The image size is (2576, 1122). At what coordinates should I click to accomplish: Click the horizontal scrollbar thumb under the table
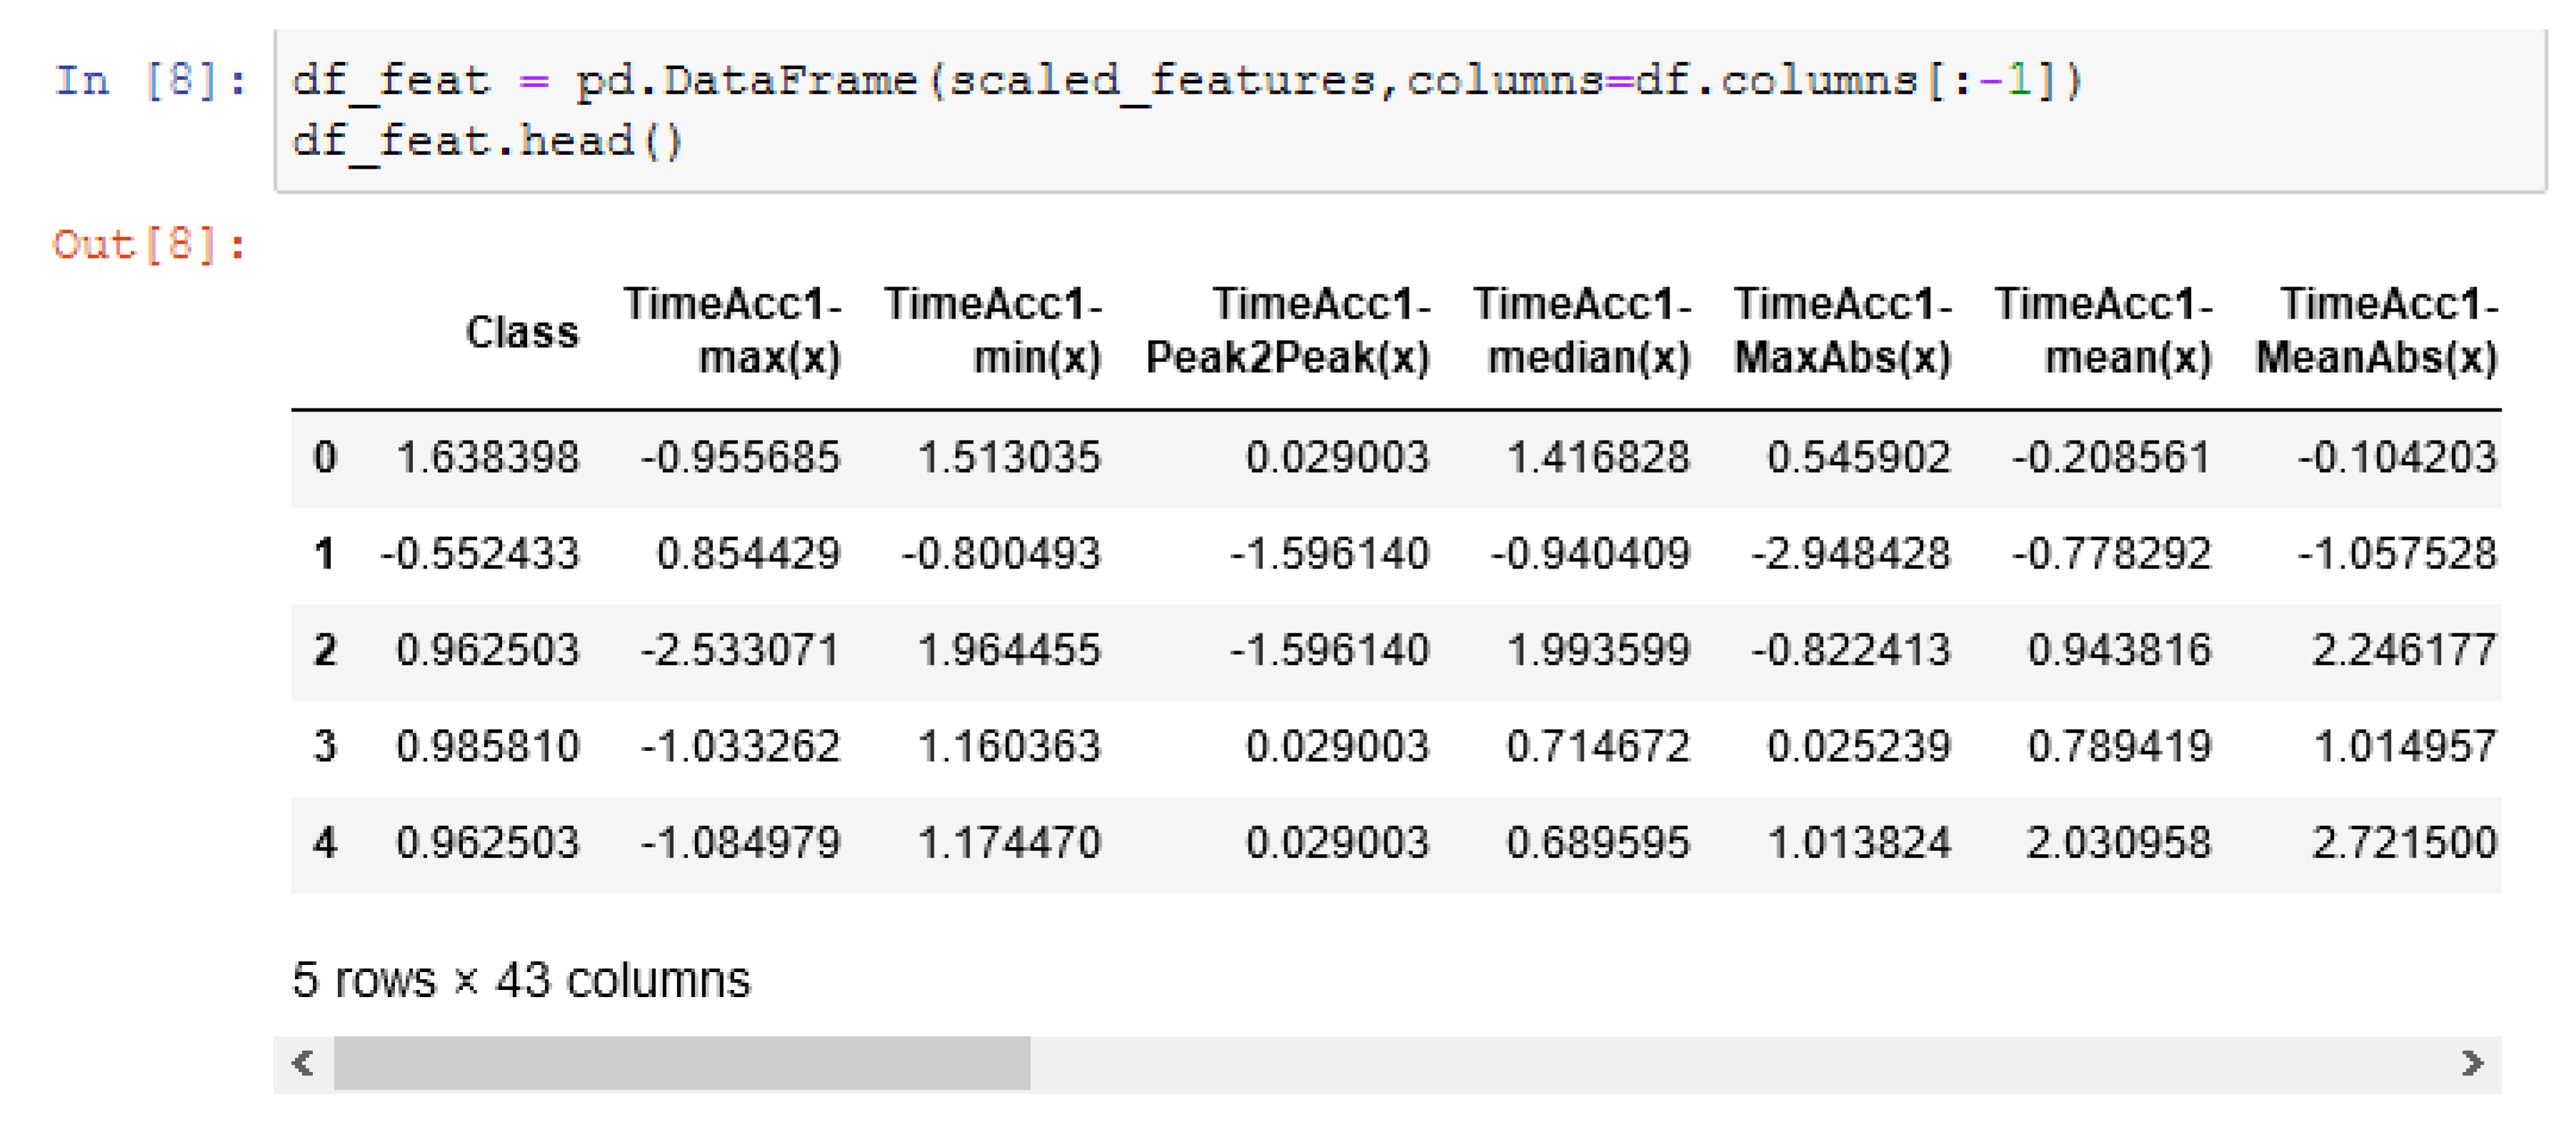click(681, 1062)
